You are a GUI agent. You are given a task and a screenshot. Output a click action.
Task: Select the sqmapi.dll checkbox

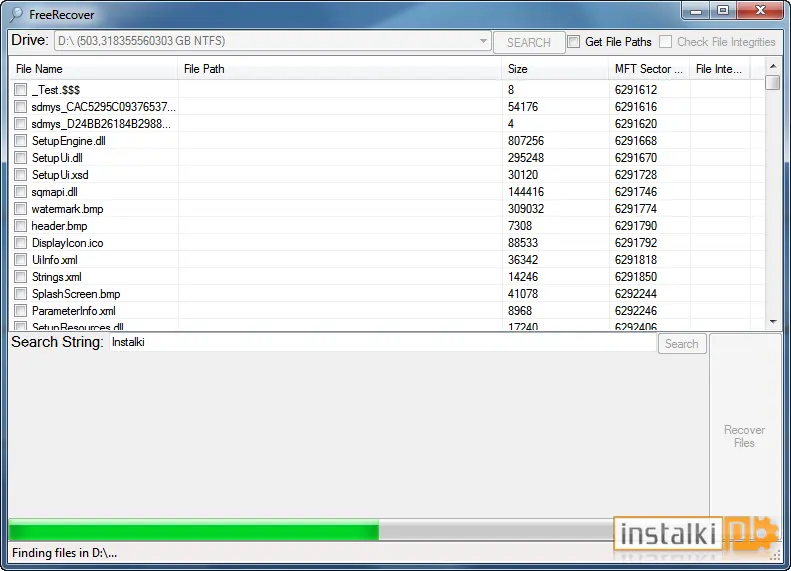(20, 192)
